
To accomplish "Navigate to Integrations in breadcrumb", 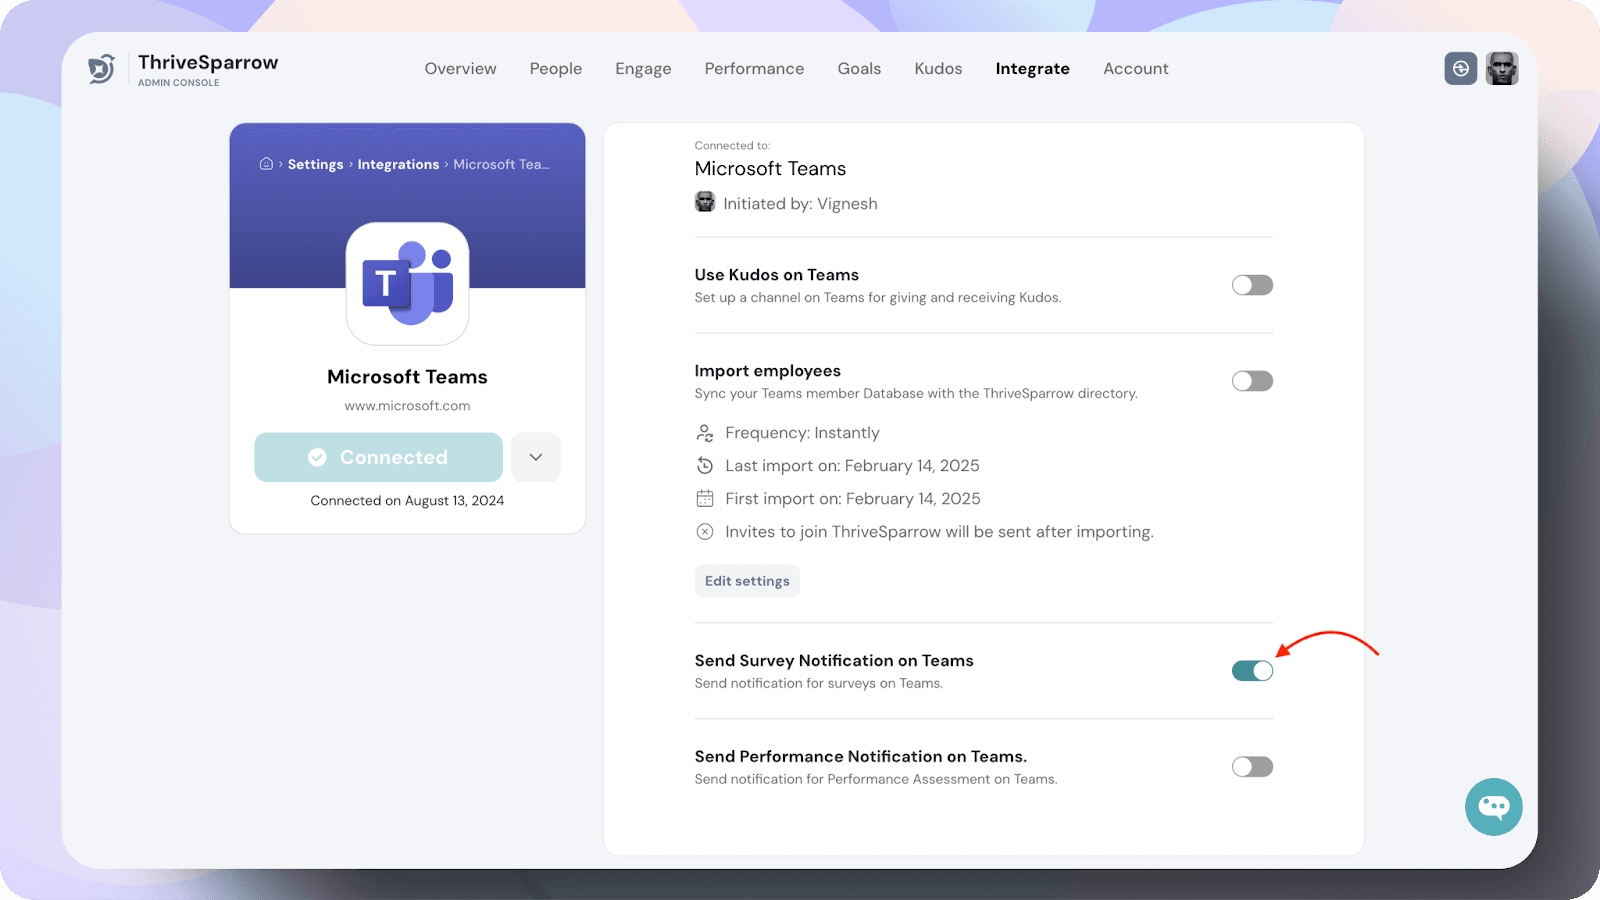I will click(x=398, y=165).
